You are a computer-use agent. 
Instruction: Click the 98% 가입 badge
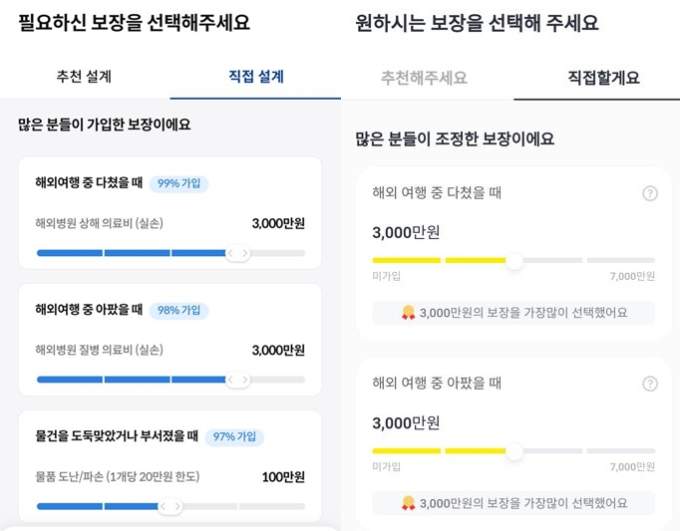tap(179, 310)
